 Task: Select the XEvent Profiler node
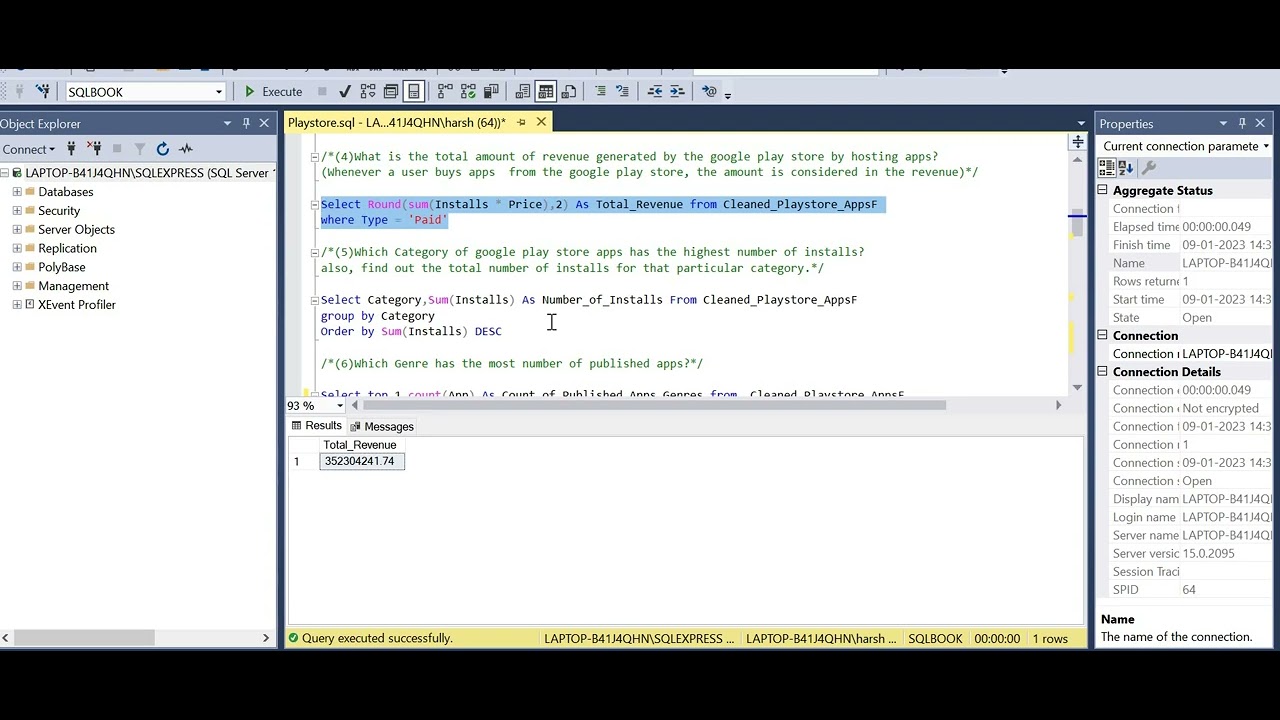tap(76, 305)
